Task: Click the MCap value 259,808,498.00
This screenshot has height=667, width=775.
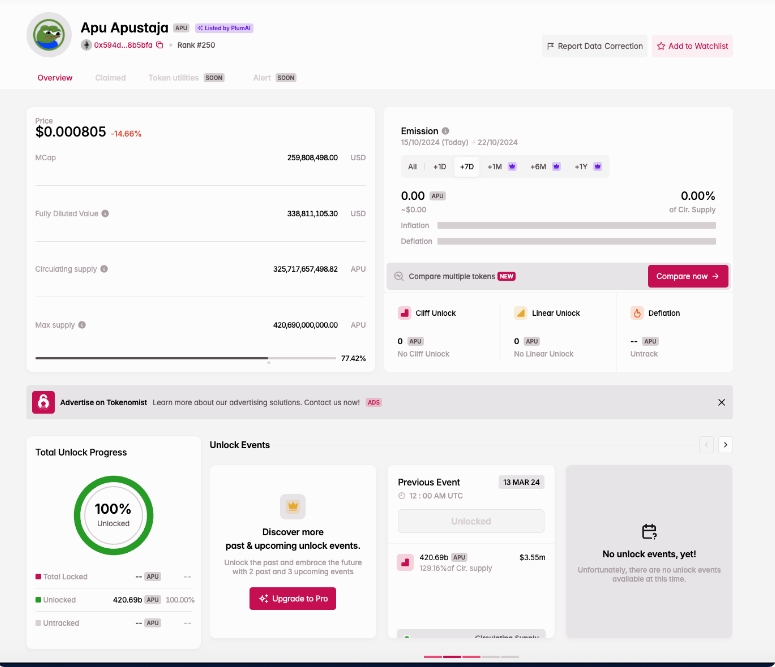Action: [312, 158]
